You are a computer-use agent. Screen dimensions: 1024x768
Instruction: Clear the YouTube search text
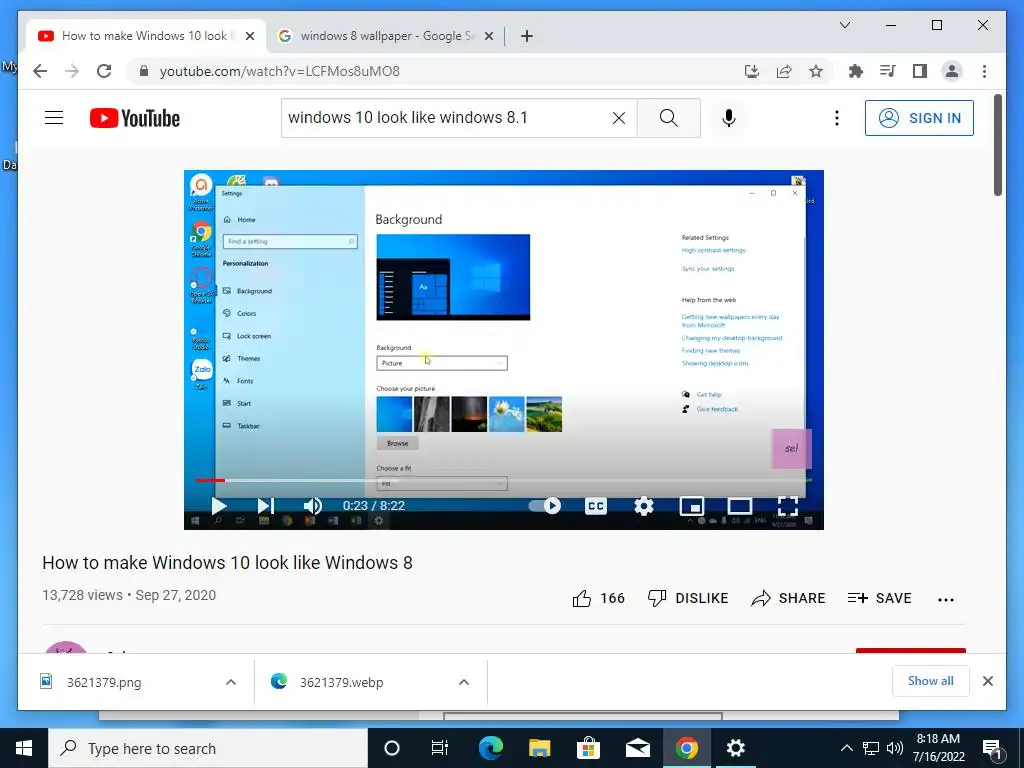pyautogui.click(x=618, y=118)
